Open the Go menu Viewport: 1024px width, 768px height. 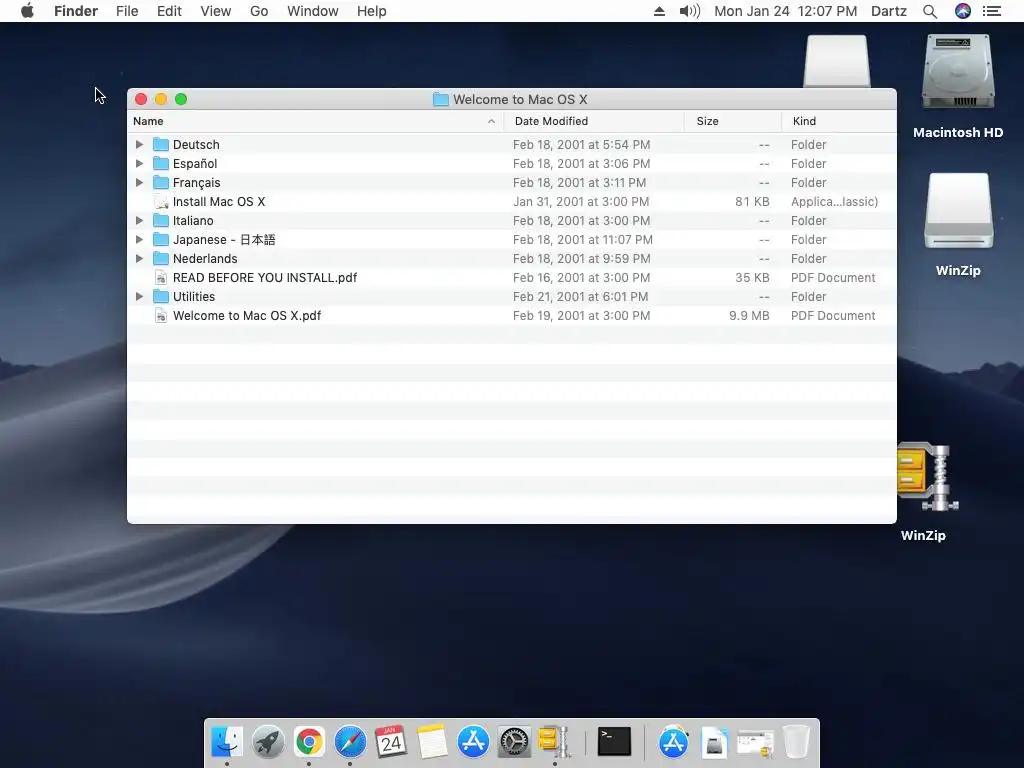259,11
